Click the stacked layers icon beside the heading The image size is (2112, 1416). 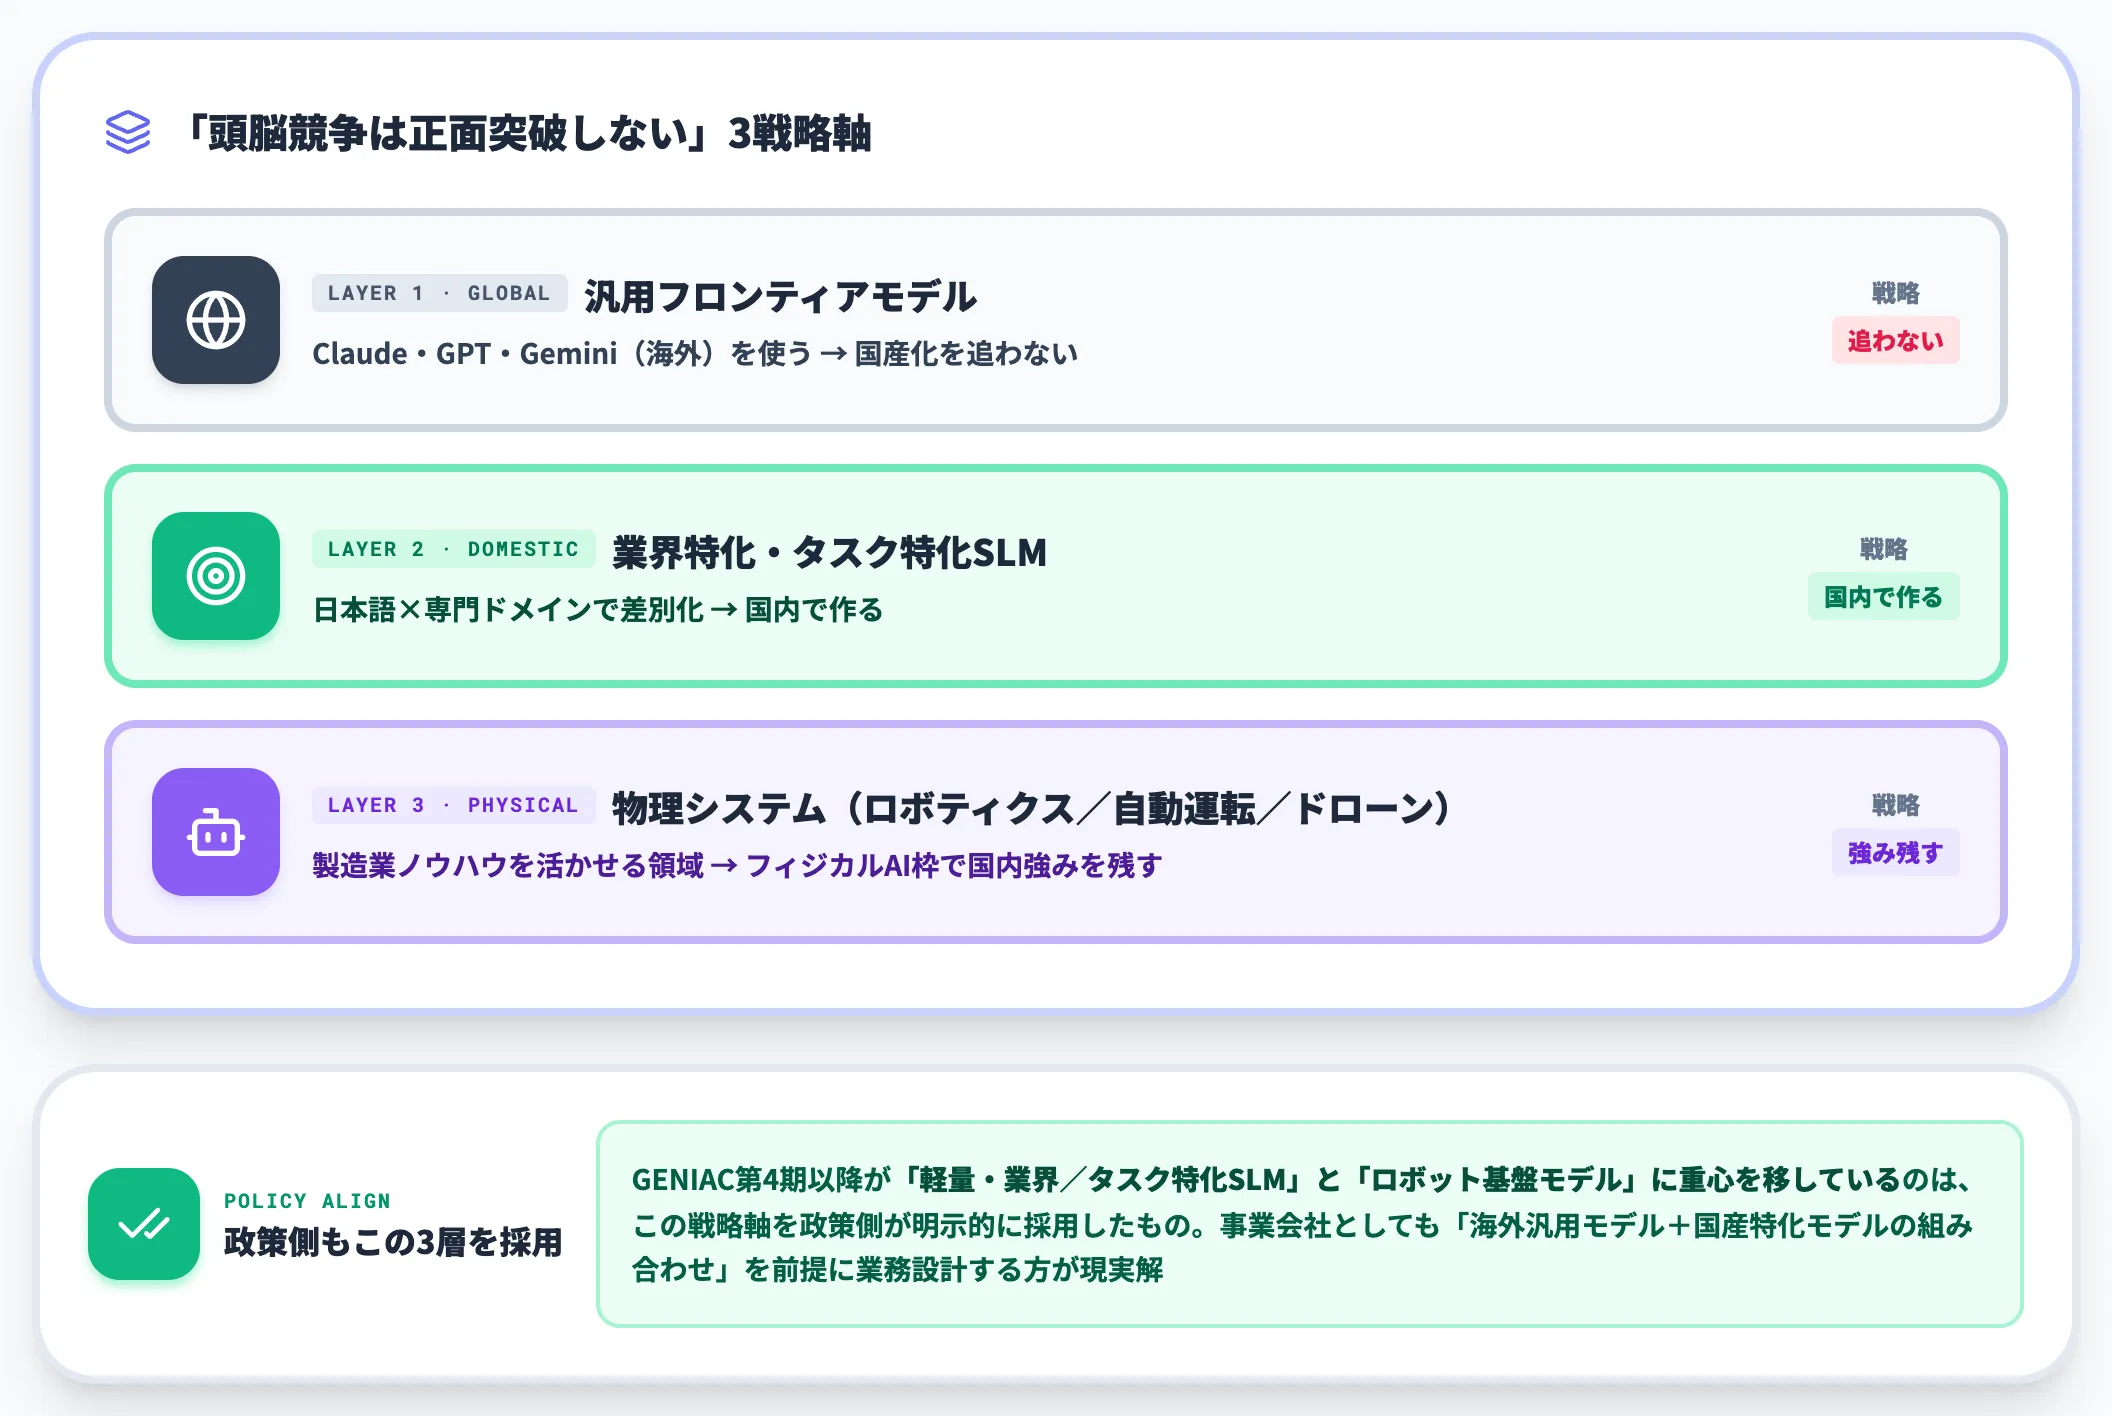(x=128, y=132)
